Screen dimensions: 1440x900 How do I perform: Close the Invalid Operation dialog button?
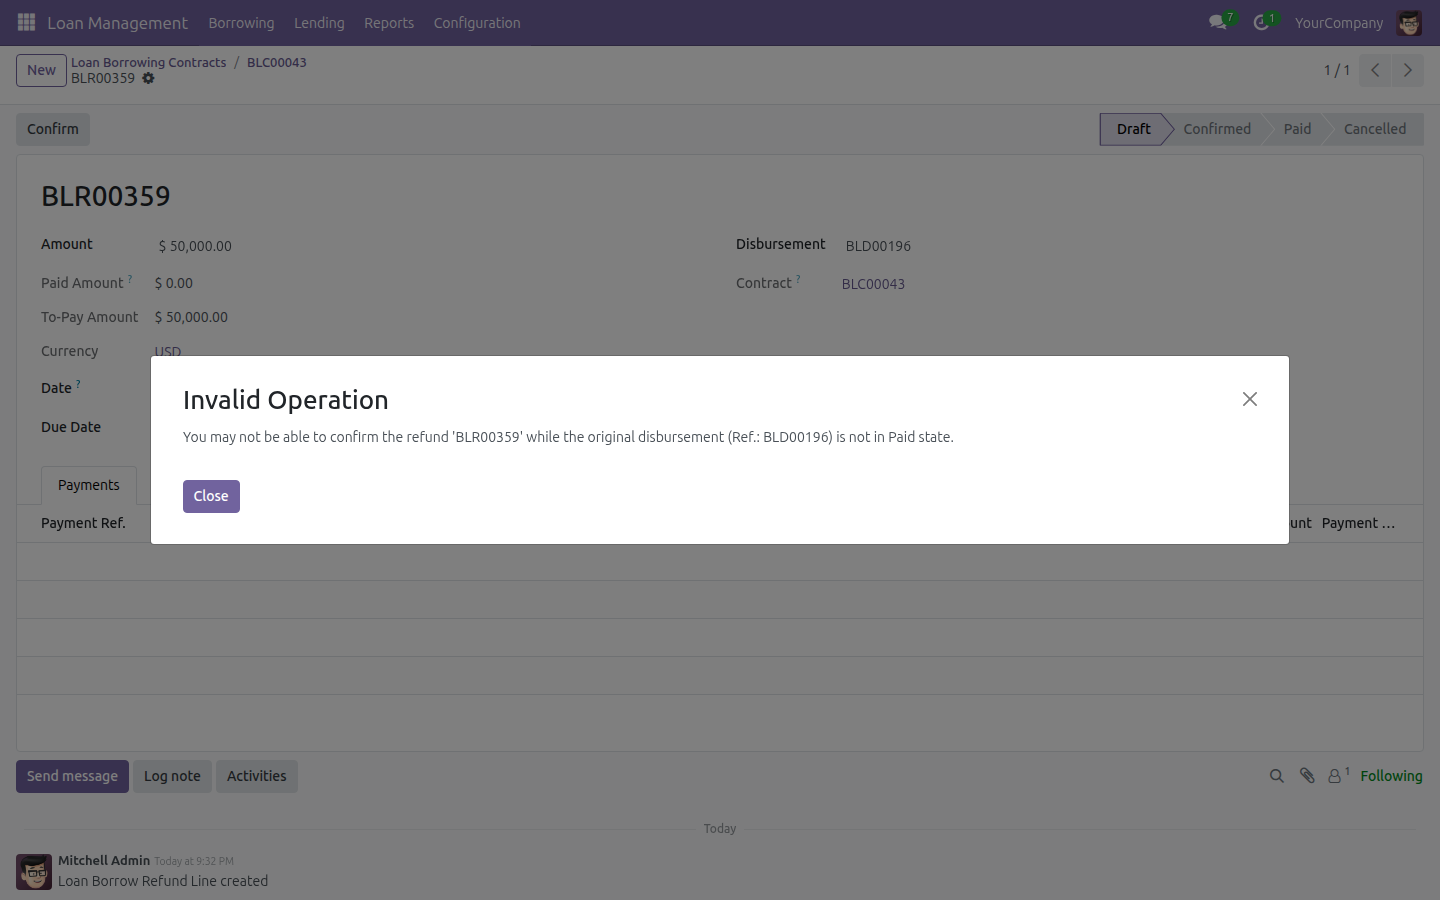(211, 496)
